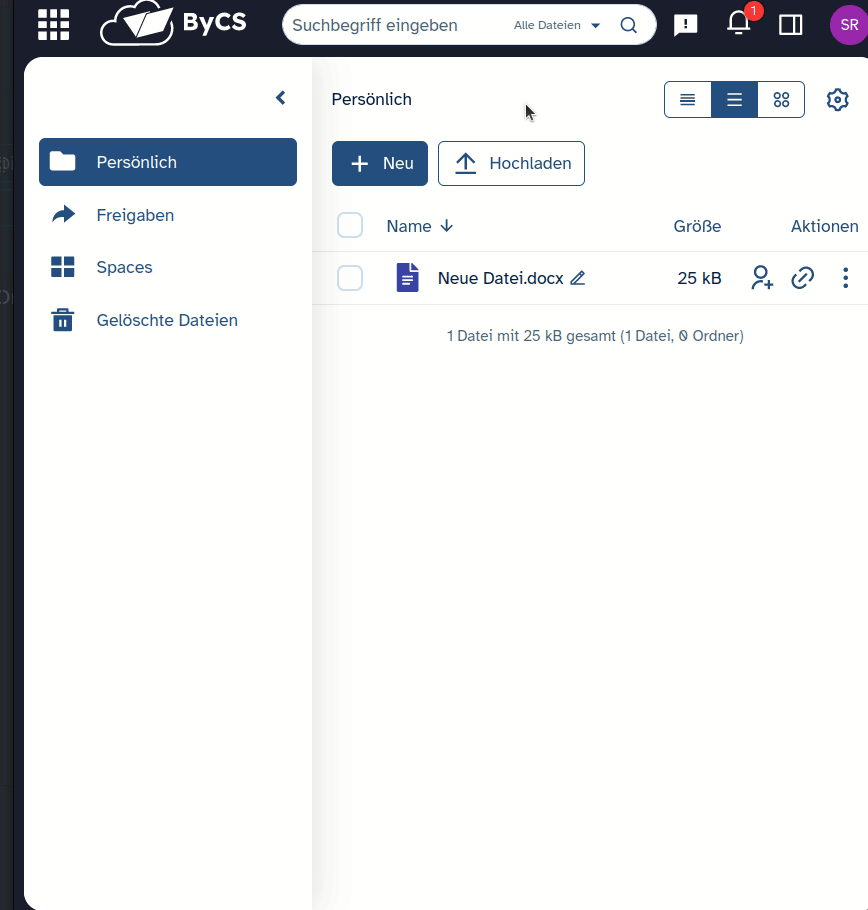
Task: Click the 25 kB size cell
Action: (x=699, y=278)
